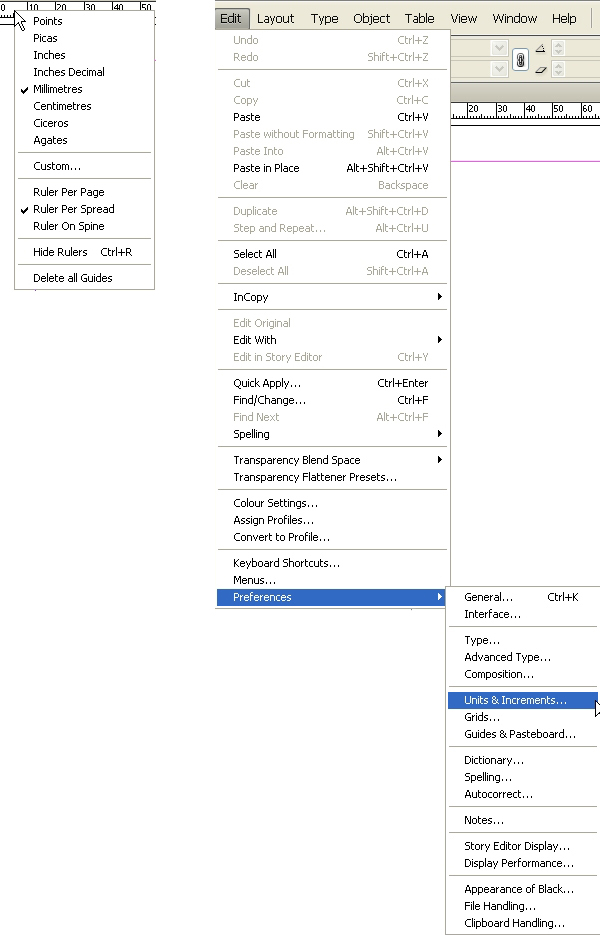Click the shear angle stepper arrows
600x935 pixels.
[558, 69]
